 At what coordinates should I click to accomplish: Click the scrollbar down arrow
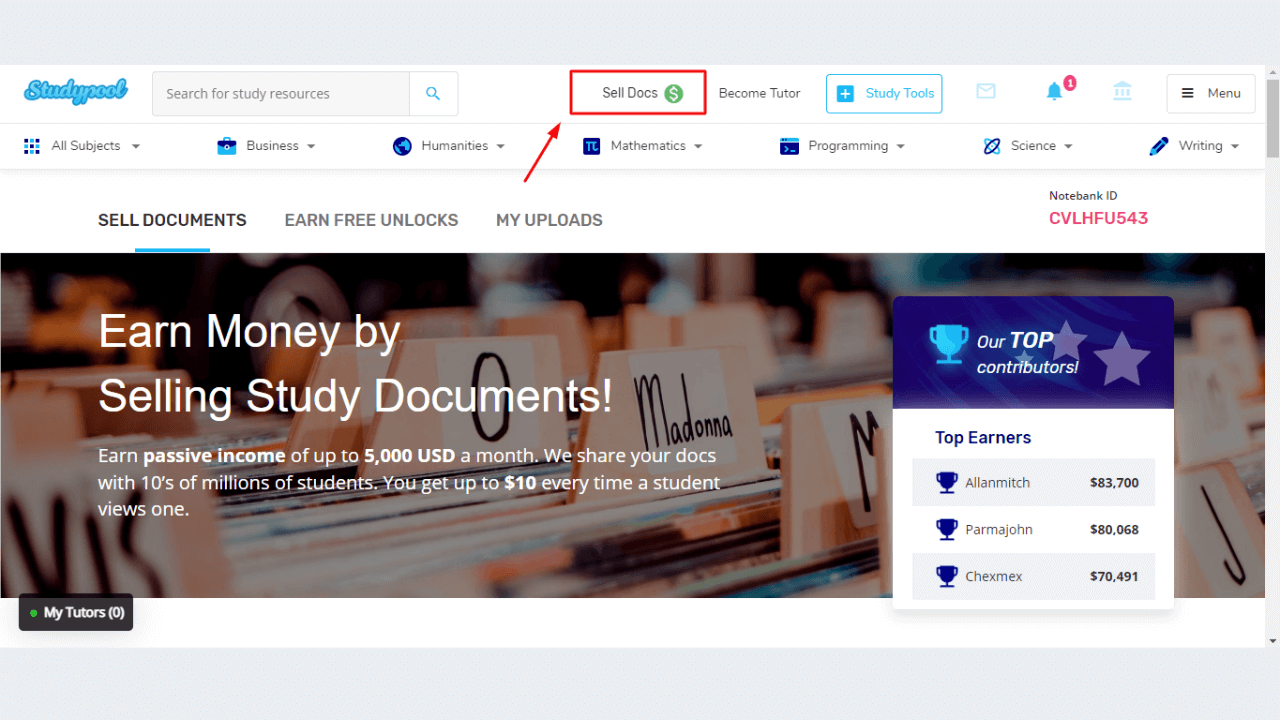[1272, 640]
